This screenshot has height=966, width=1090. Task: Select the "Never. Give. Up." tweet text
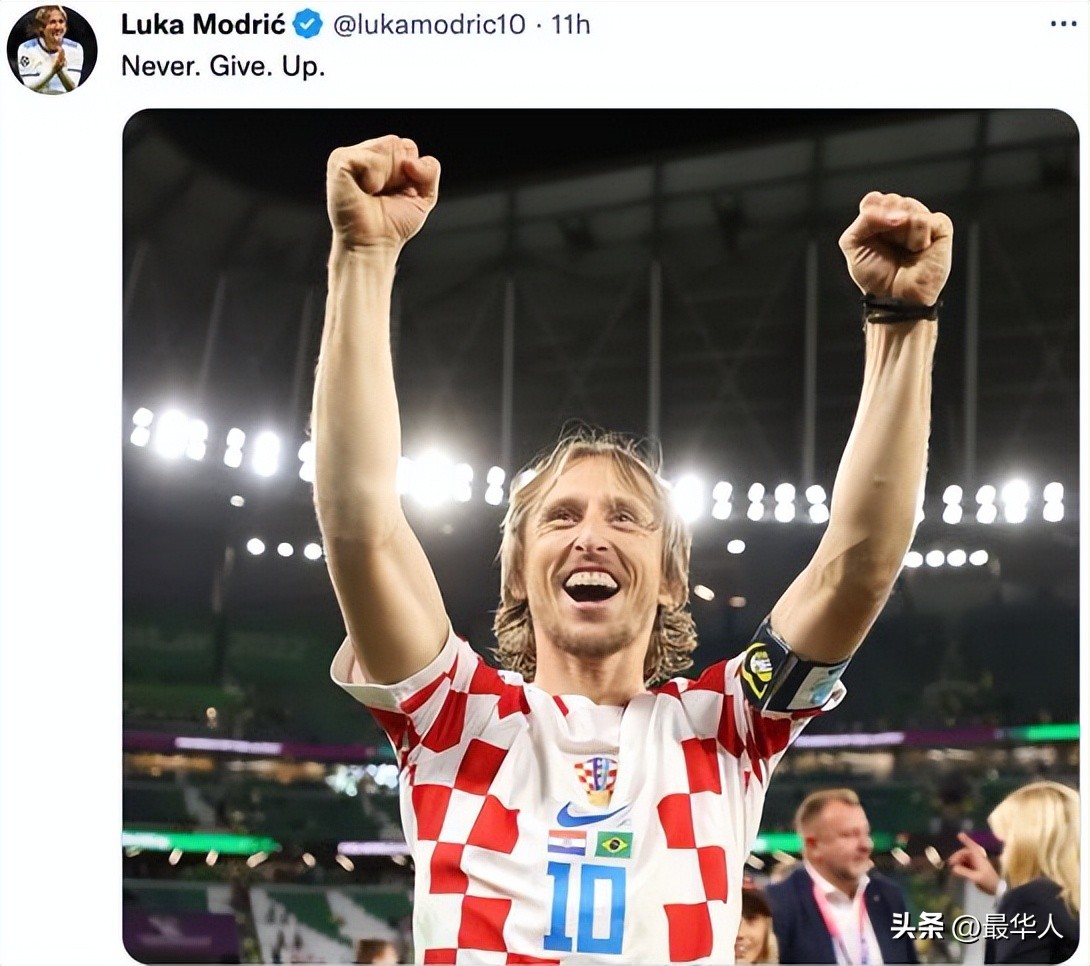pyautogui.click(x=223, y=66)
